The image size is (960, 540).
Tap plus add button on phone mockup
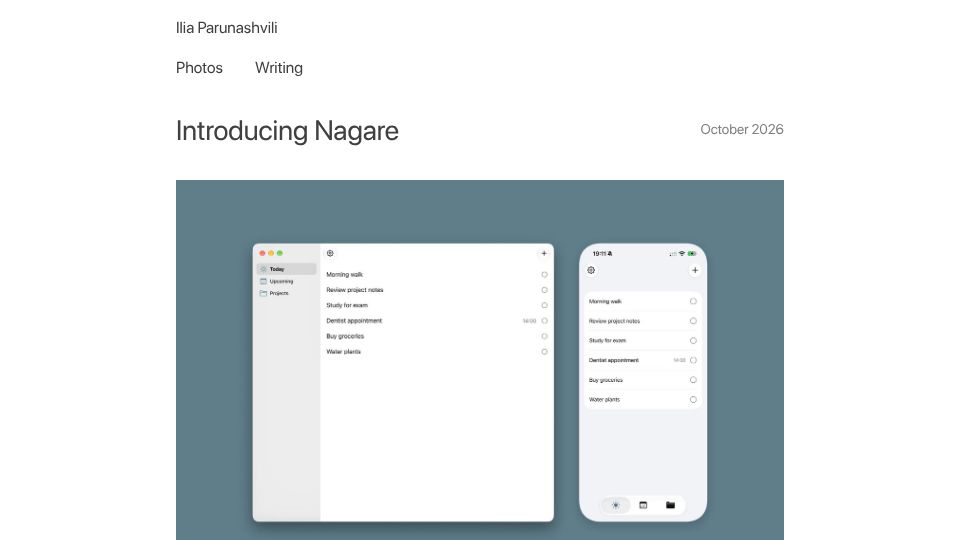point(695,270)
